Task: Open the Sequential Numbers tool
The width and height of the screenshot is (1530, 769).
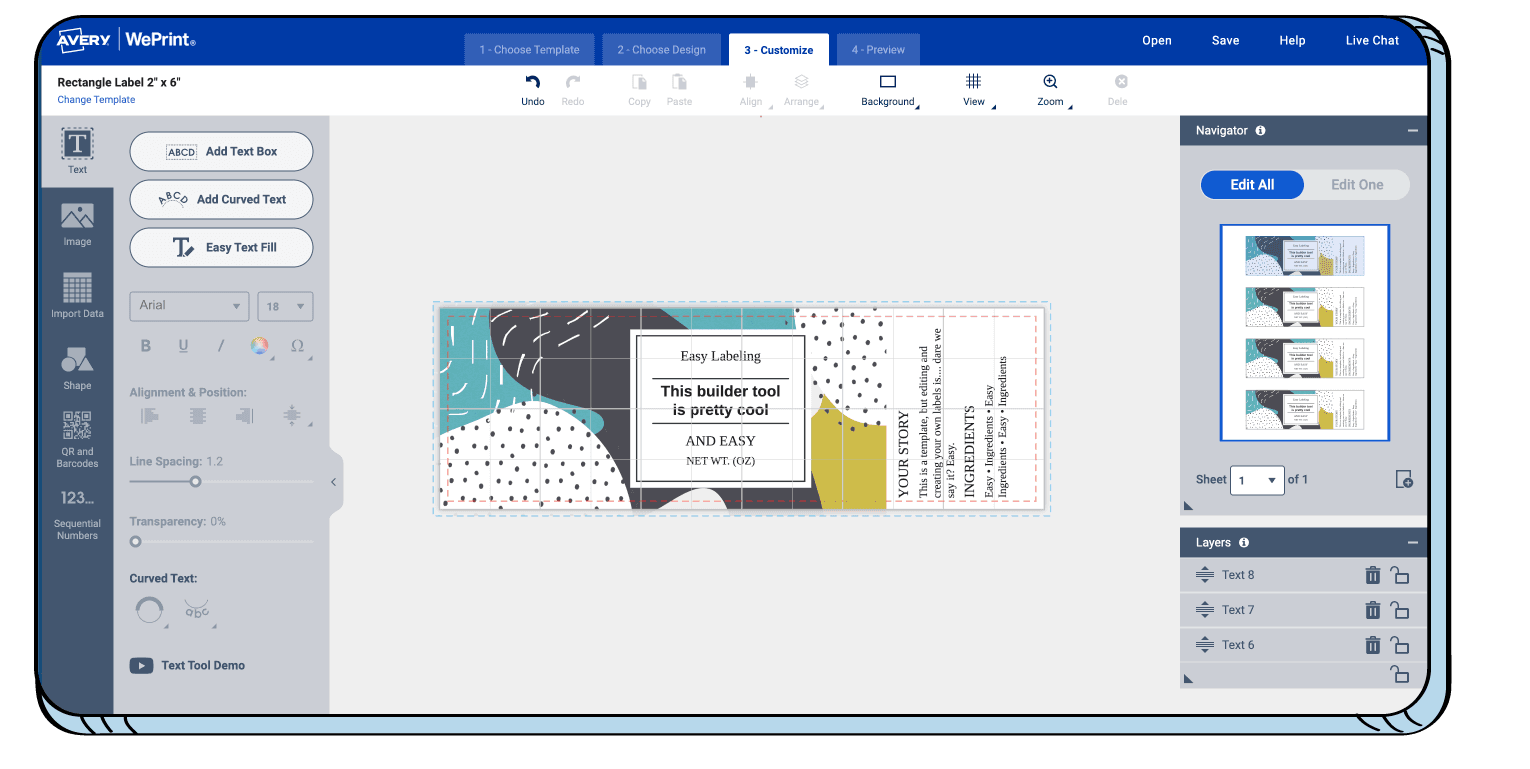Action: [77, 512]
